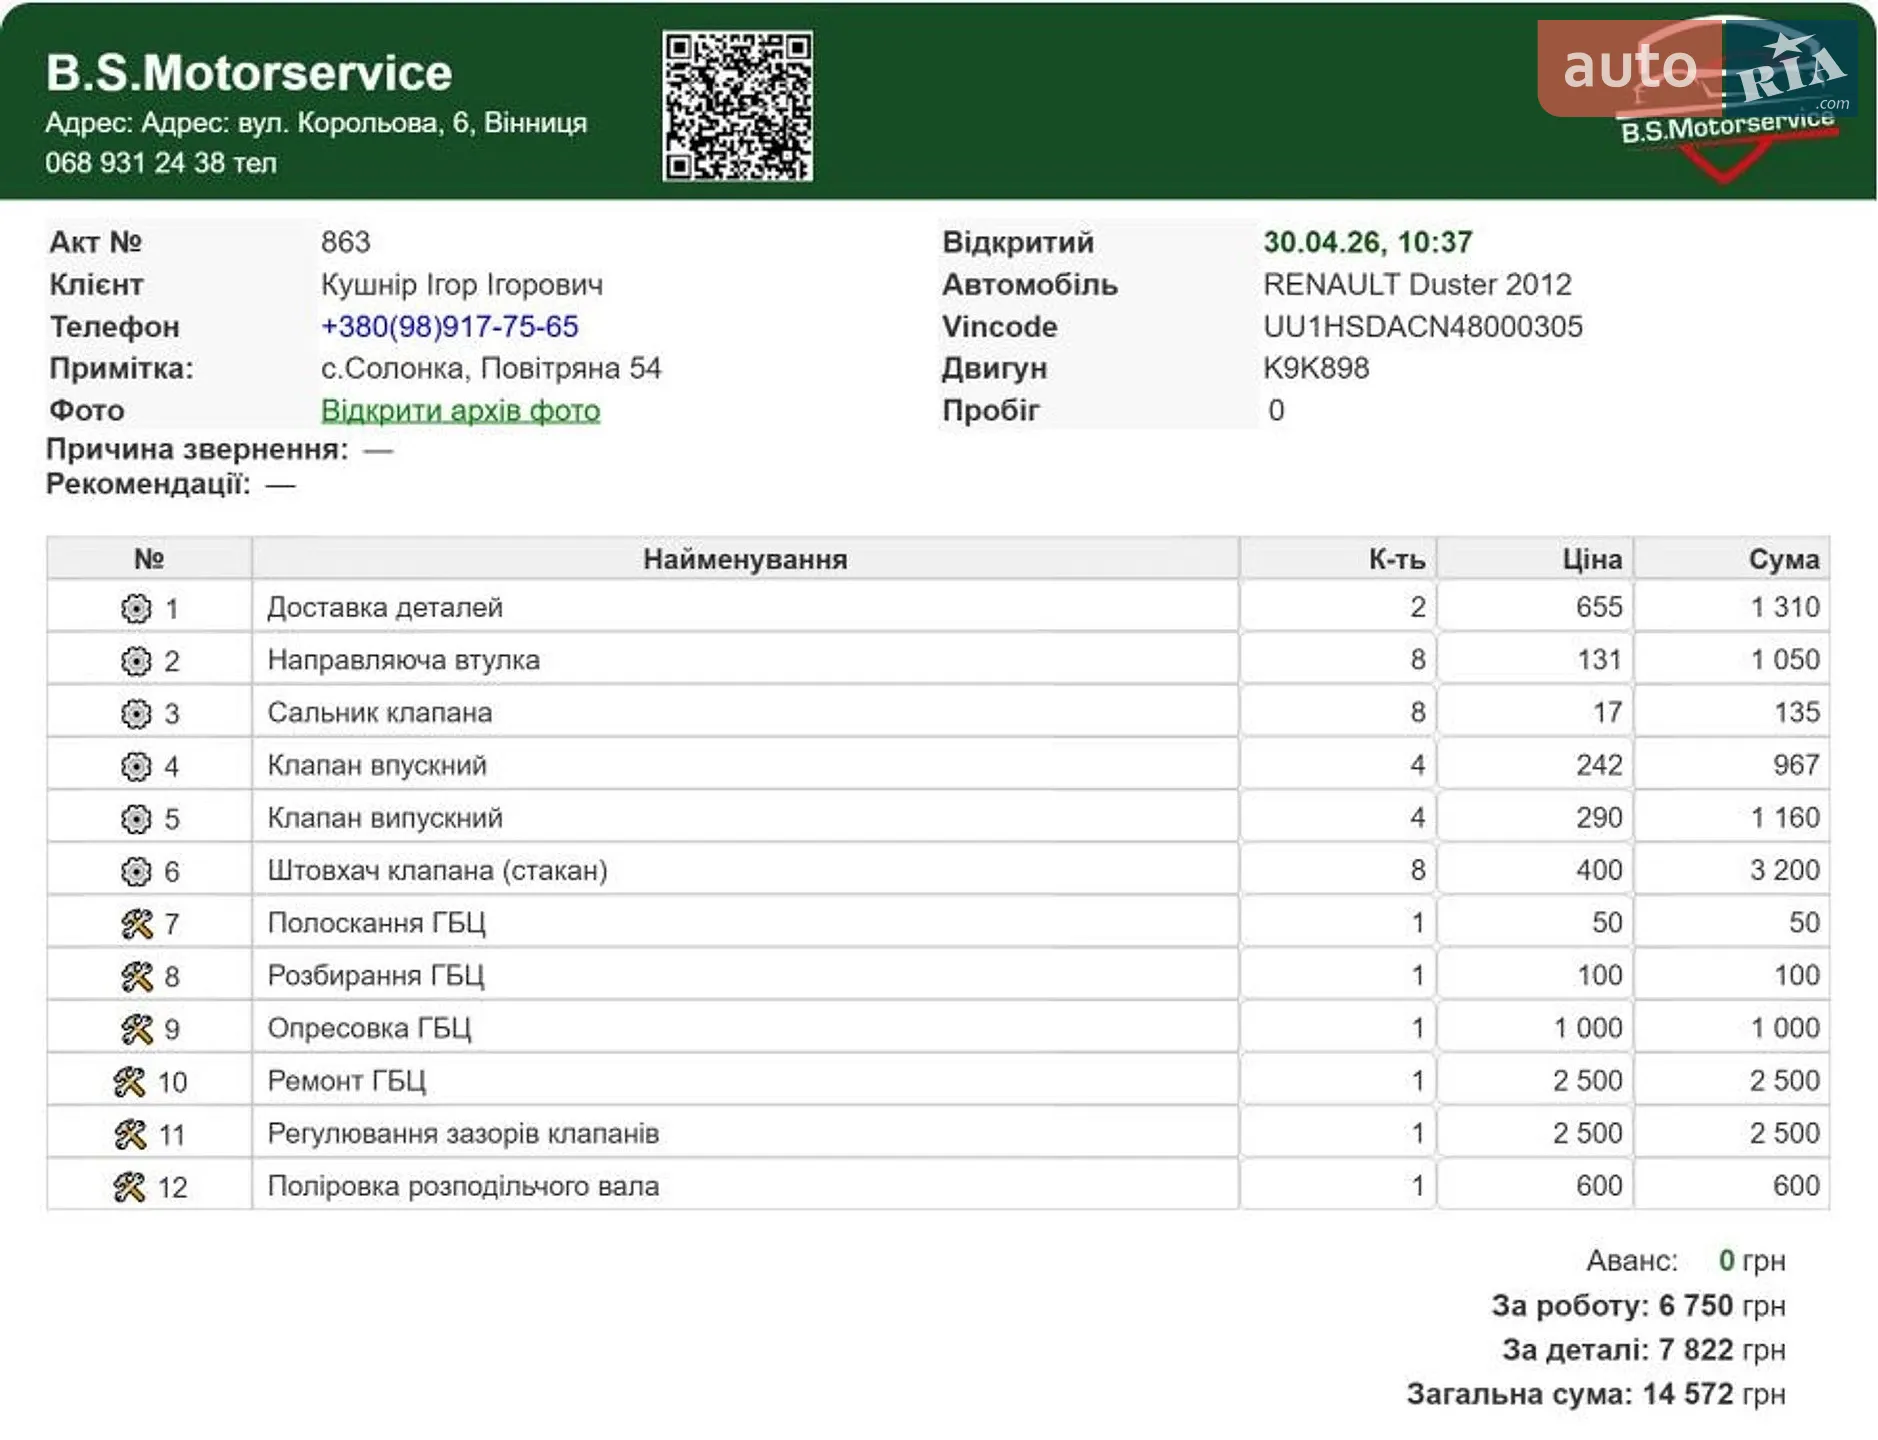1878x1440 pixels.
Task: Click the auto RIA logo
Action: (x=1698, y=68)
